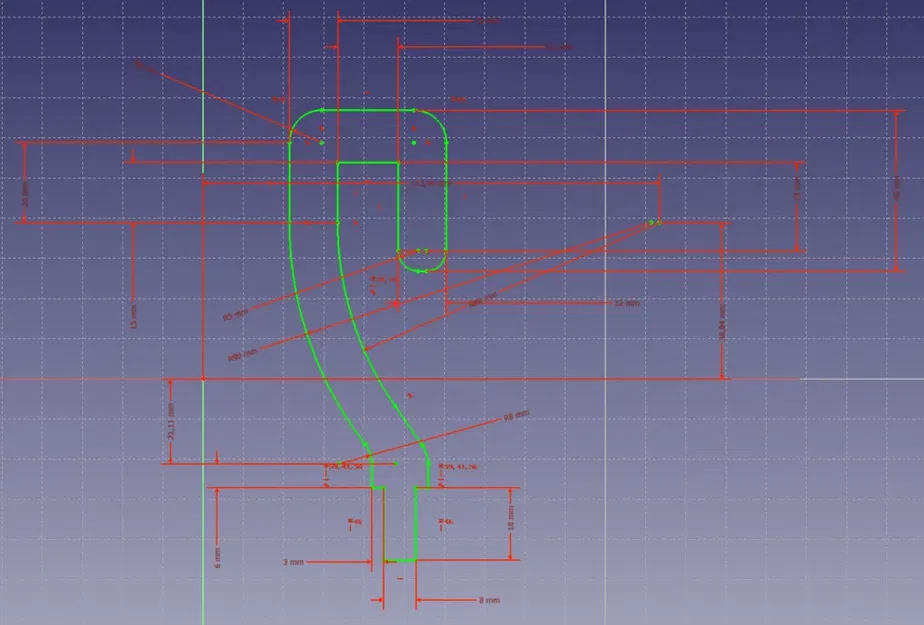
Task: Select the 111,46 mm horizontal dimension label
Action: pyautogui.click(x=431, y=184)
